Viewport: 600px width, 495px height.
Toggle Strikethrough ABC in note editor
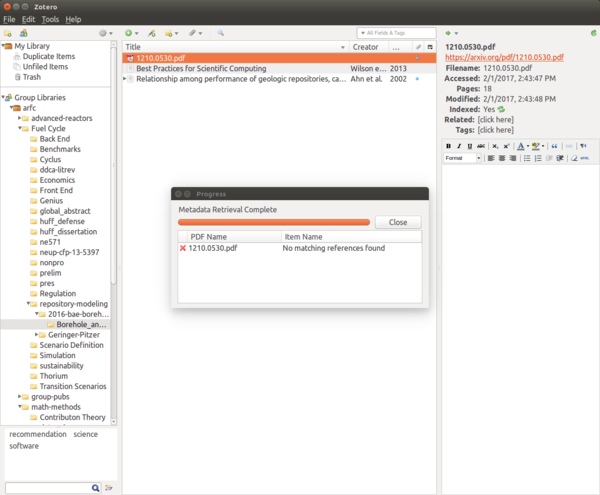click(x=481, y=146)
